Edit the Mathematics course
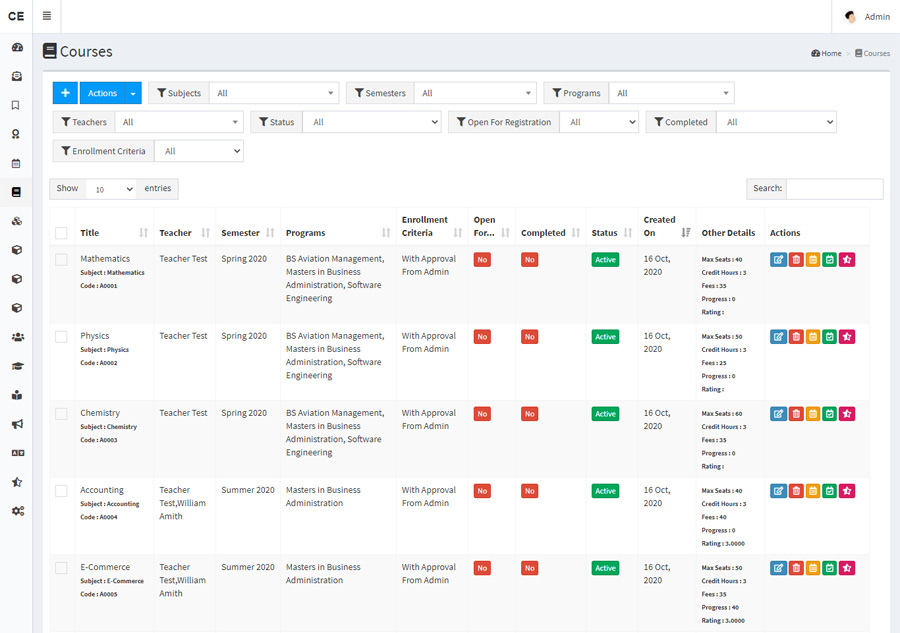The width and height of the screenshot is (900, 633). [x=778, y=259]
